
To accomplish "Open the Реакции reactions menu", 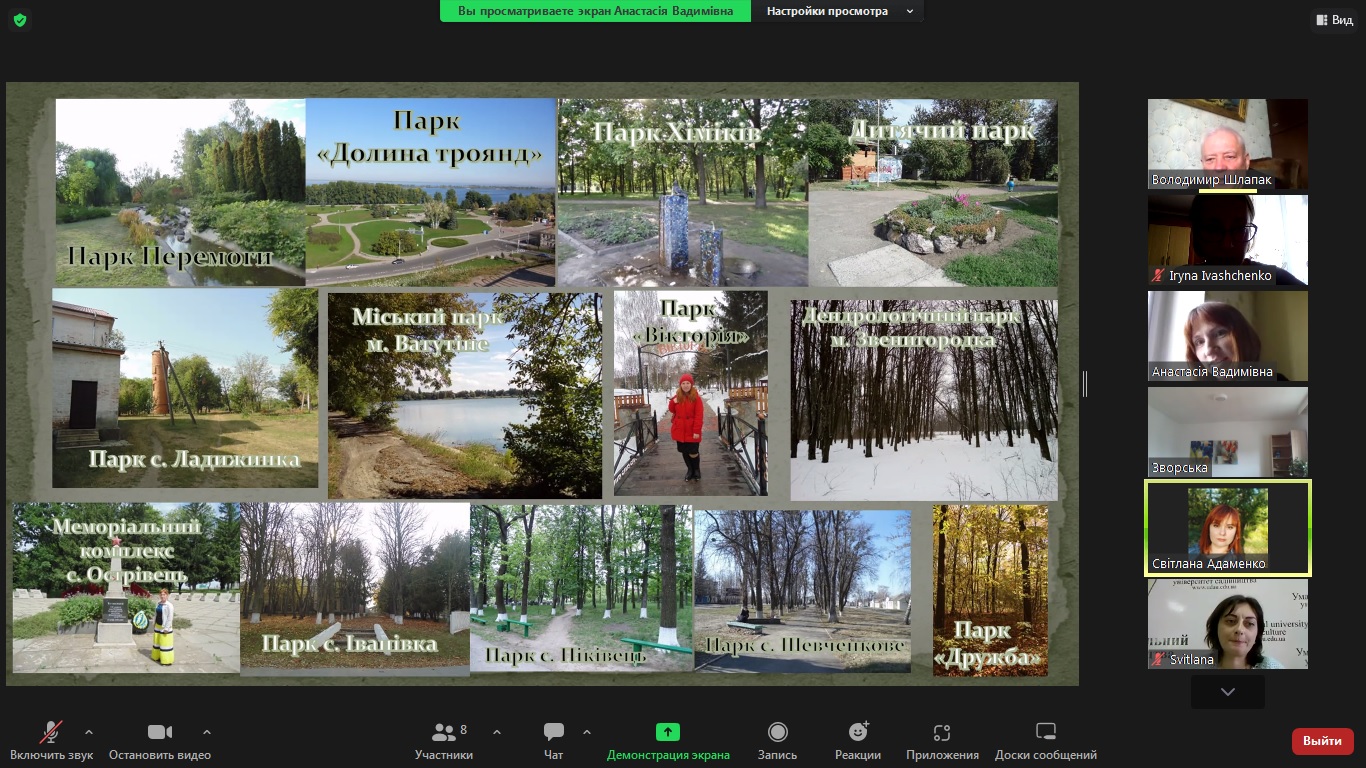I will [x=858, y=741].
